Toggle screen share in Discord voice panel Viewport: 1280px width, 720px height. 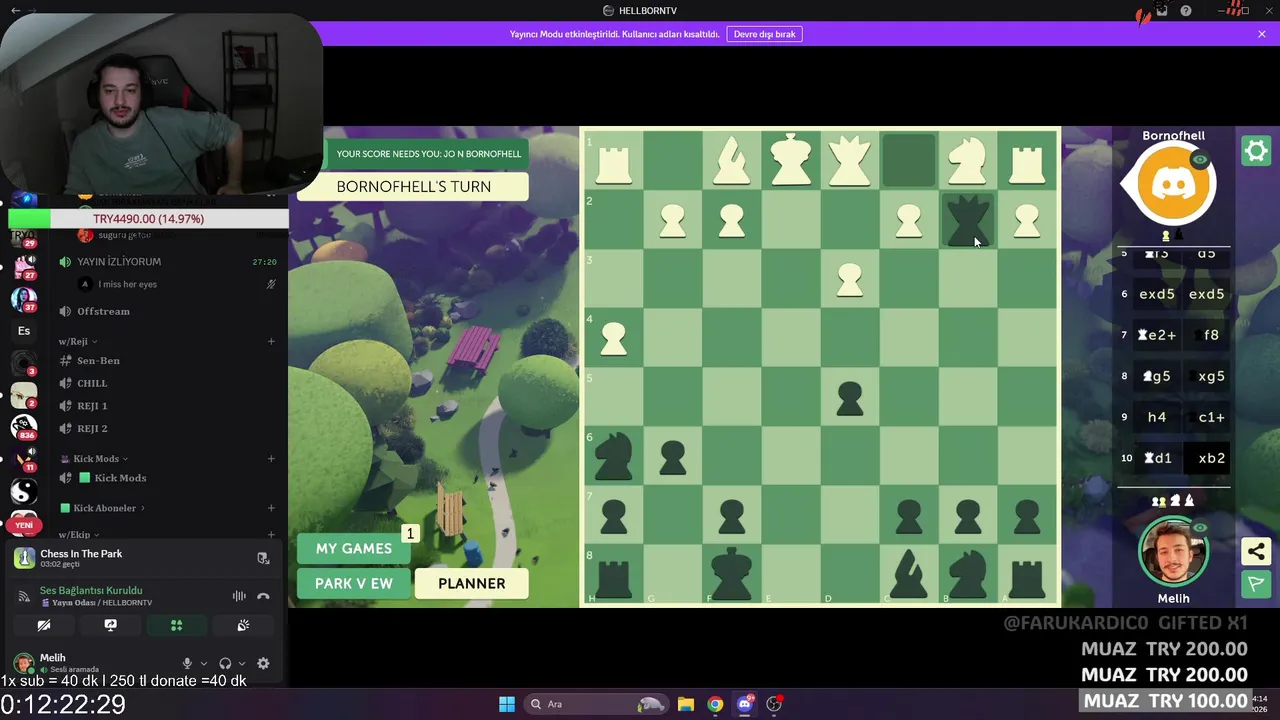tap(110, 625)
